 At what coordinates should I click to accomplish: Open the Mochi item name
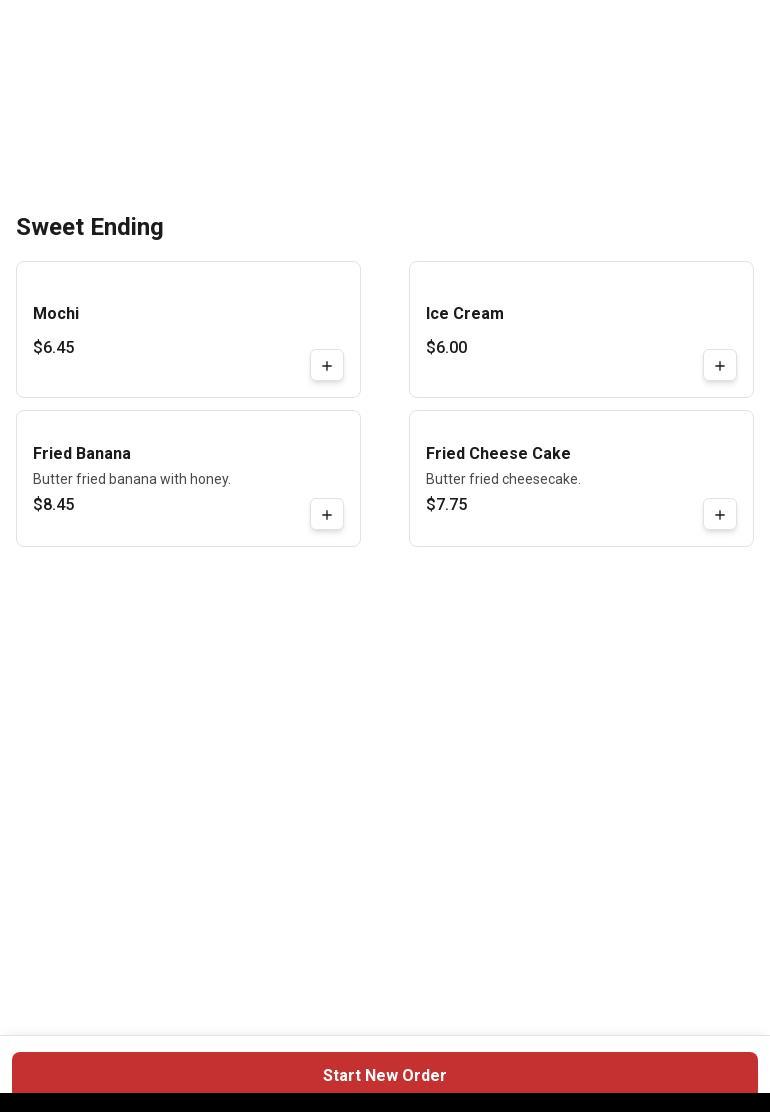pyautogui.click(x=56, y=314)
